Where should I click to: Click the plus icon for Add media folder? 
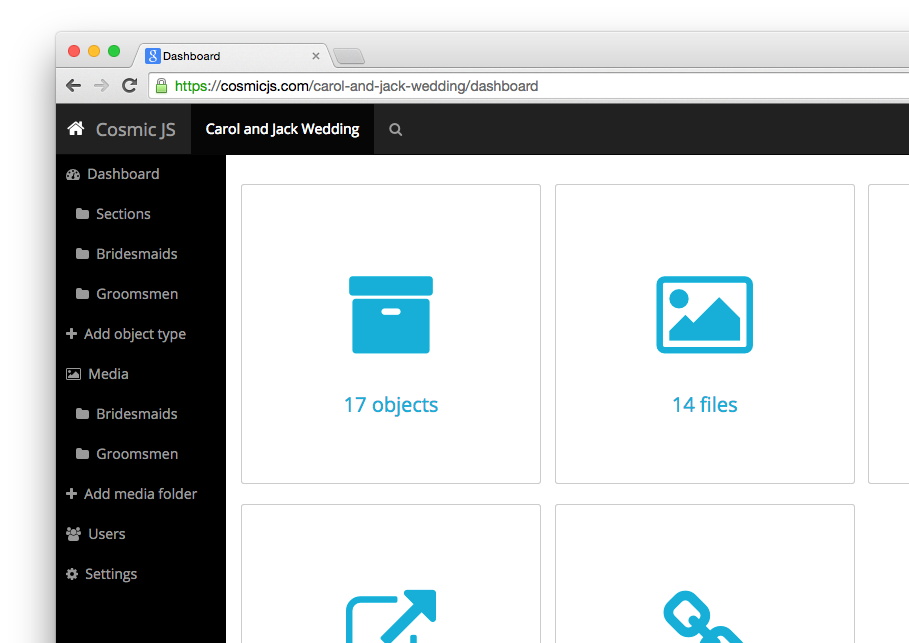pyautogui.click(x=71, y=493)
